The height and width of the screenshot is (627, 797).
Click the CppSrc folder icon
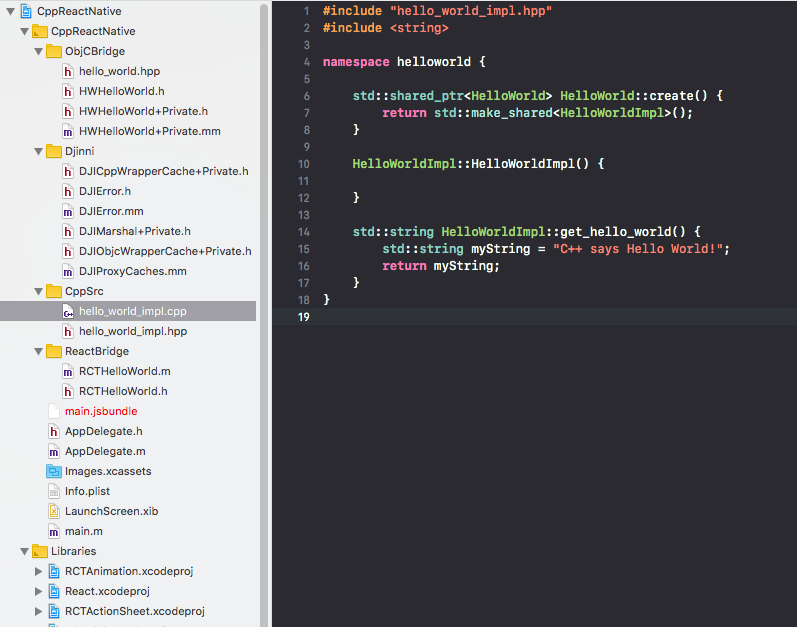tap(54, 292)
